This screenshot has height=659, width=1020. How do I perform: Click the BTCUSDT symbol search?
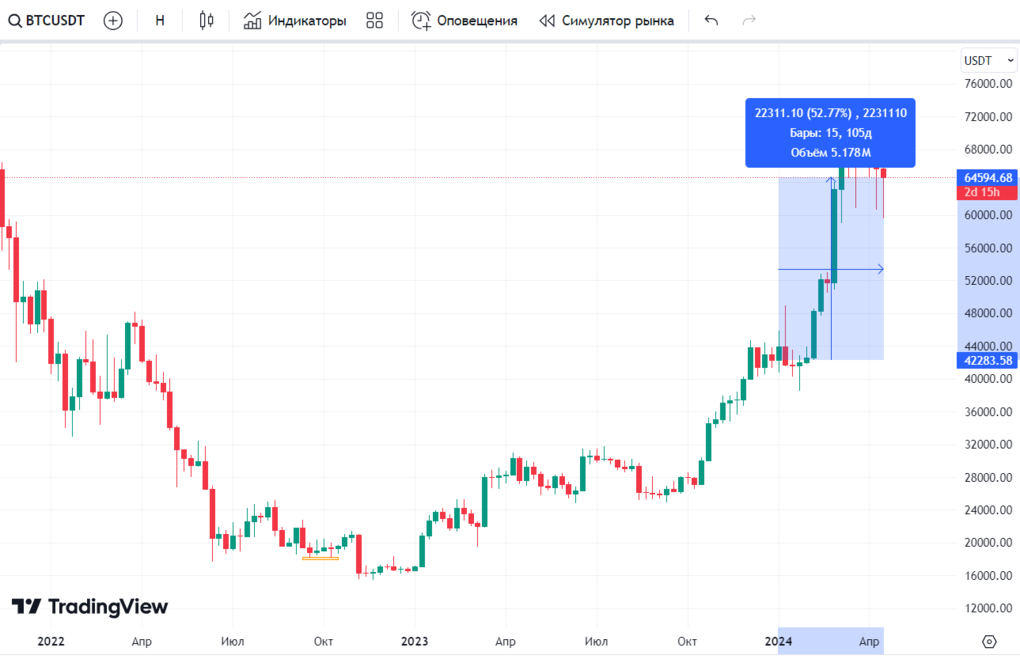coord(46,20)
